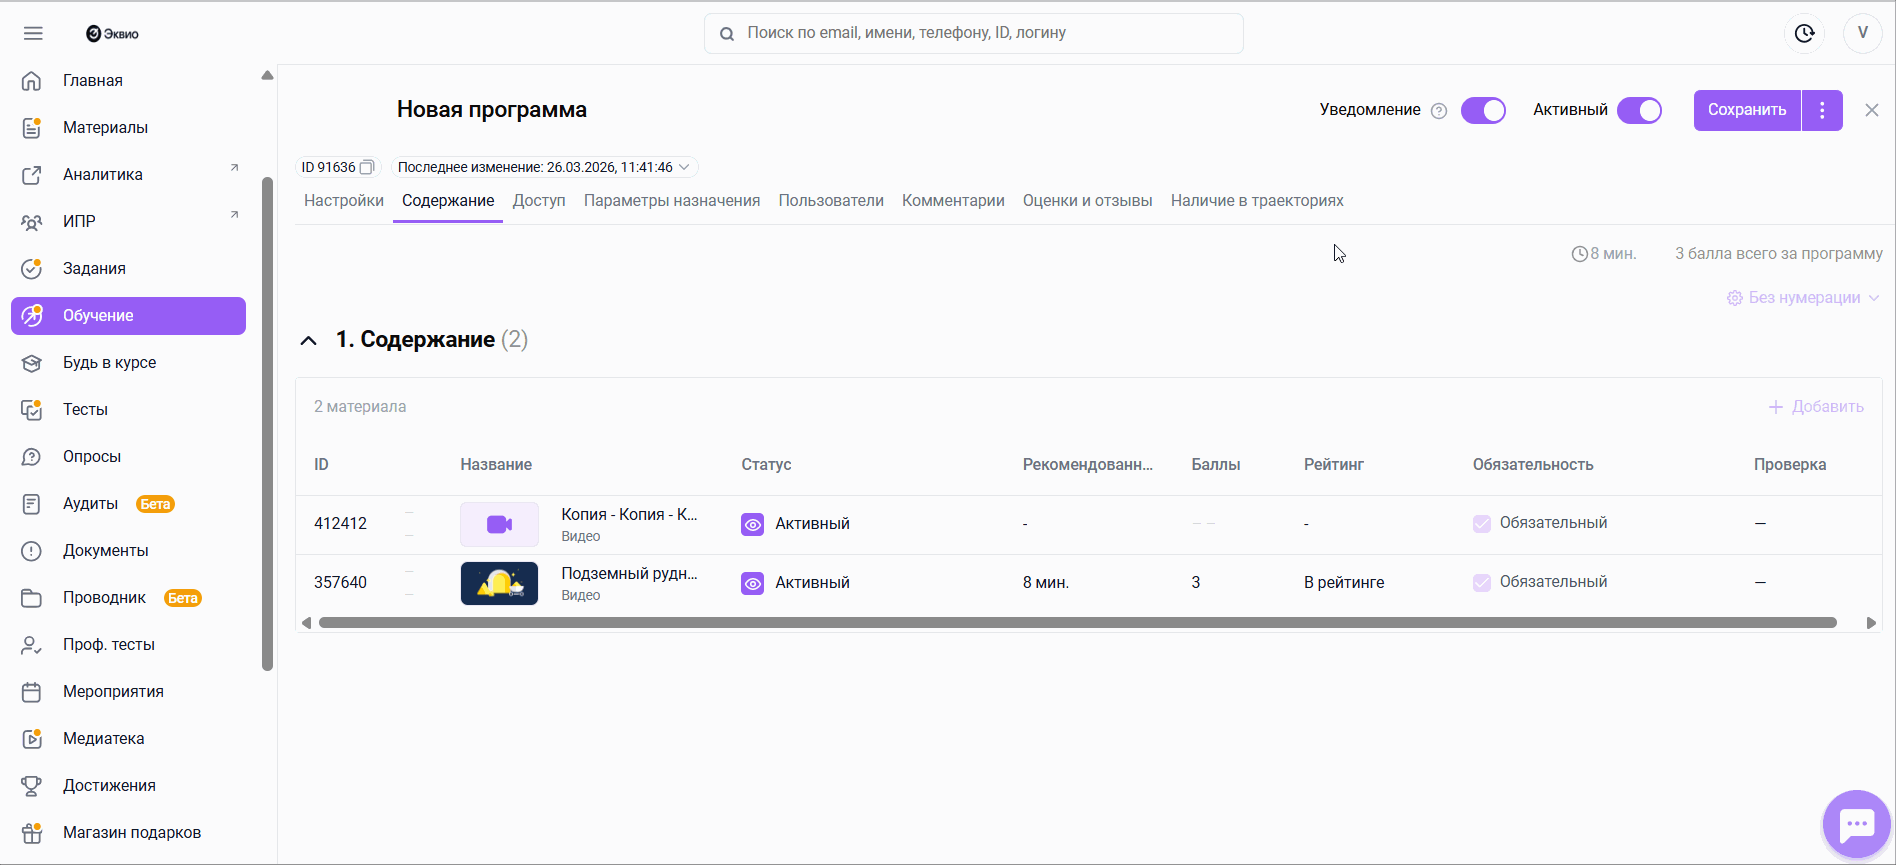Click the notification help question icon
Screen dimensions: 1896x865
click(x=1439, y=111)
